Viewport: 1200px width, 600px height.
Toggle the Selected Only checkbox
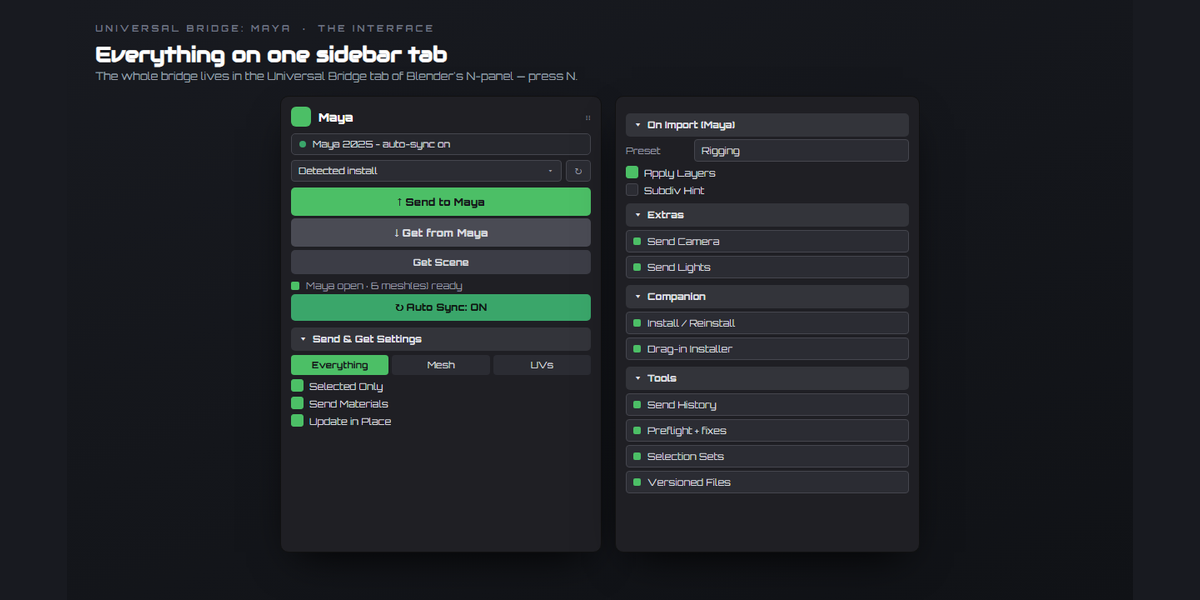pyautogui.click(x=297, y=386)
